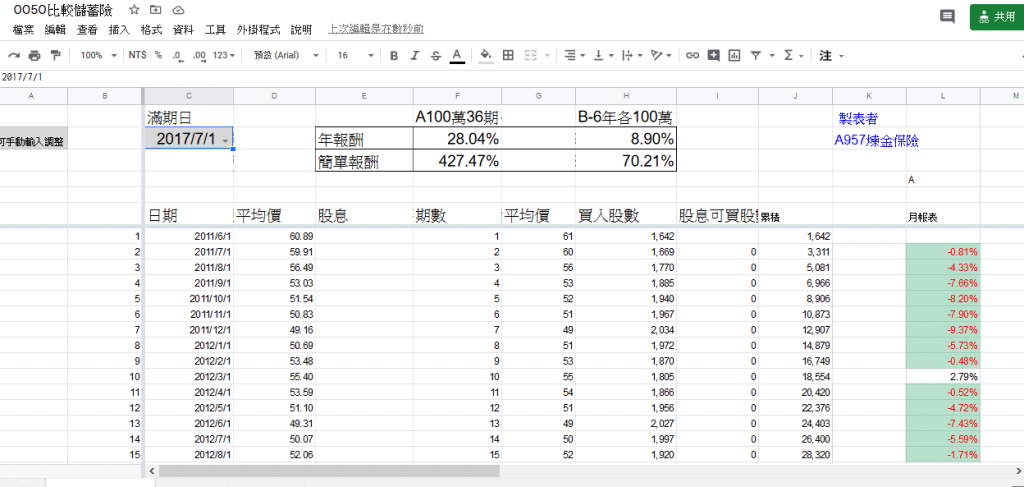Open text rotation dropdown
This screenshot has height=487, width=1024.
coord(662,55)
